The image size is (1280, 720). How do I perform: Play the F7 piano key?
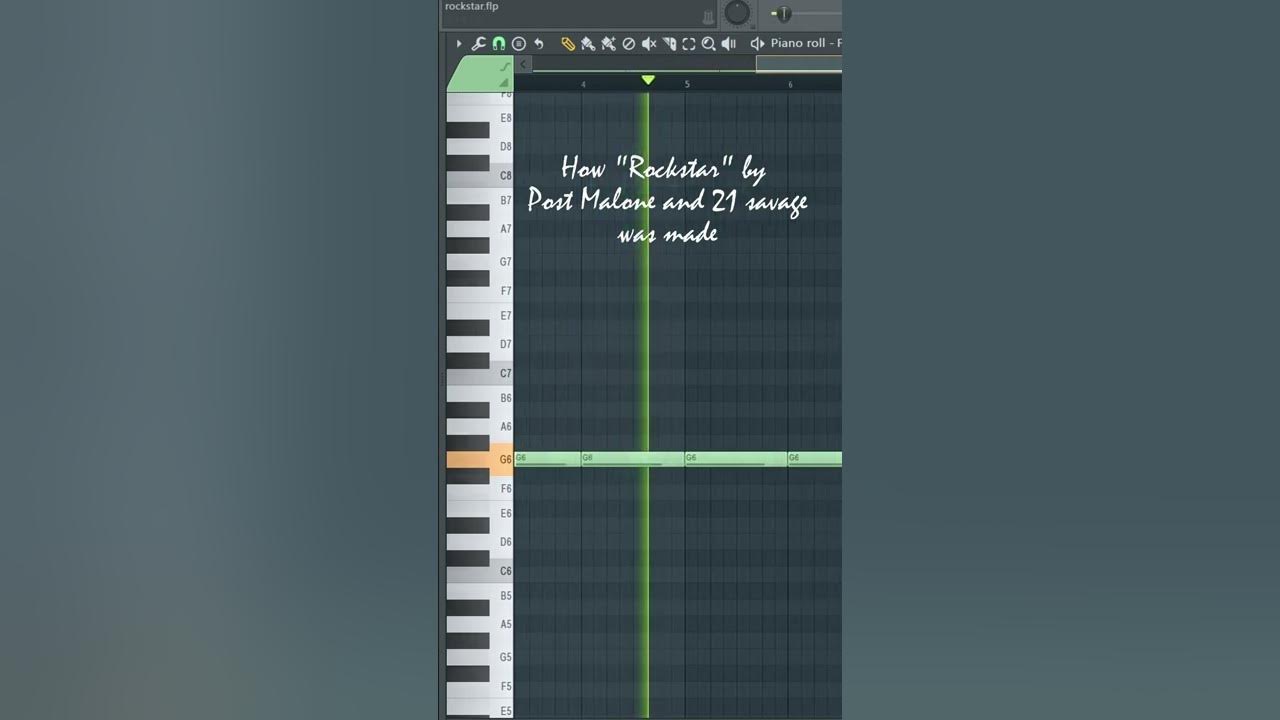pyautogui.click(x=479, y=292)
